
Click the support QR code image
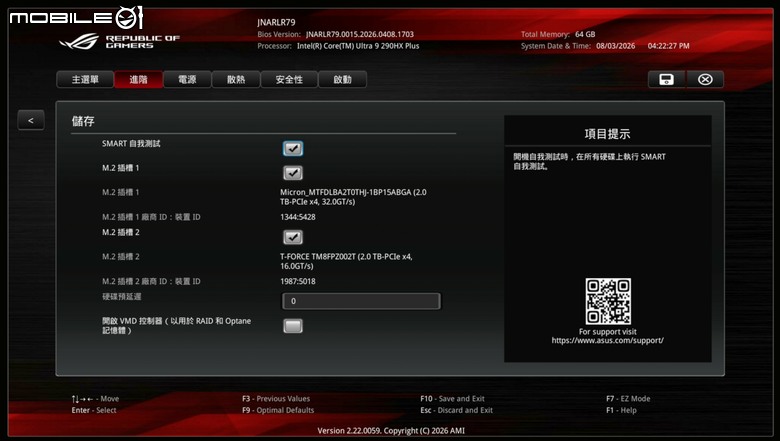(x=608, y=301)
